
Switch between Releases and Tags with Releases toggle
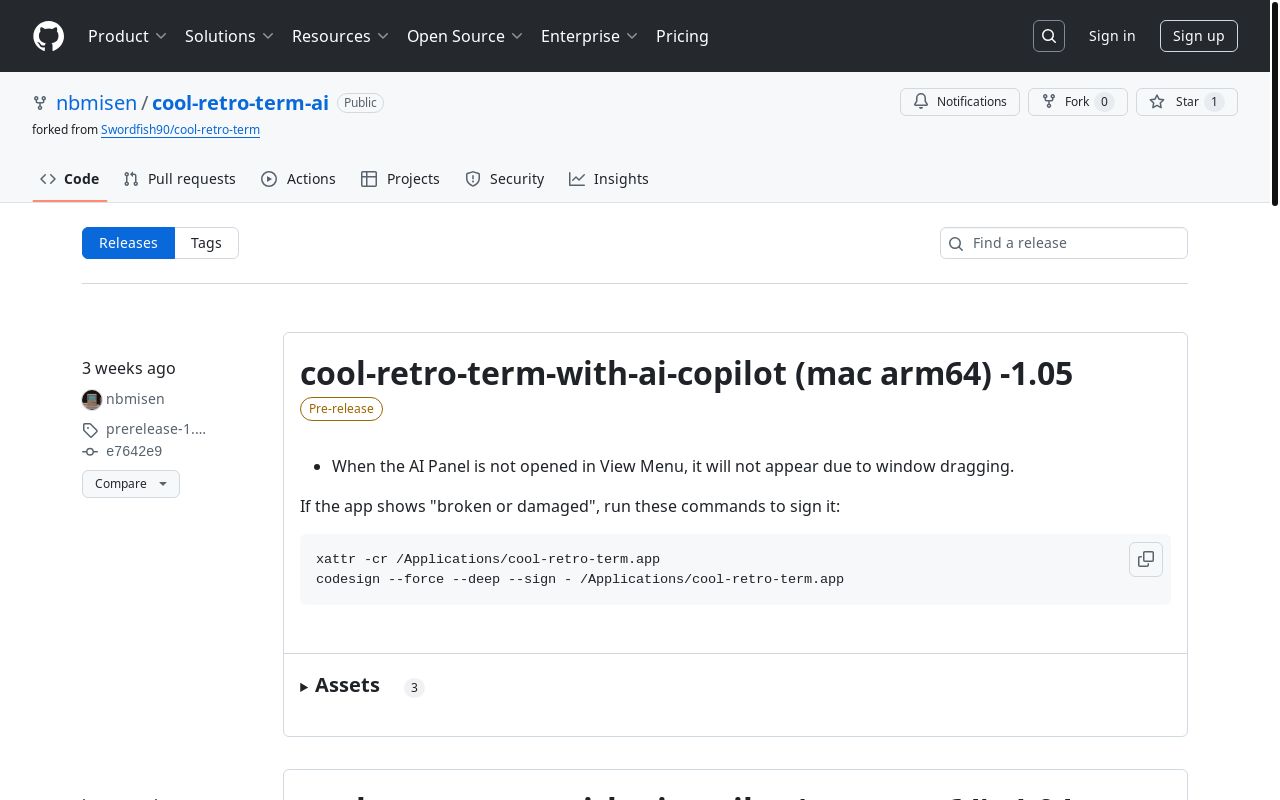[128, 242]
